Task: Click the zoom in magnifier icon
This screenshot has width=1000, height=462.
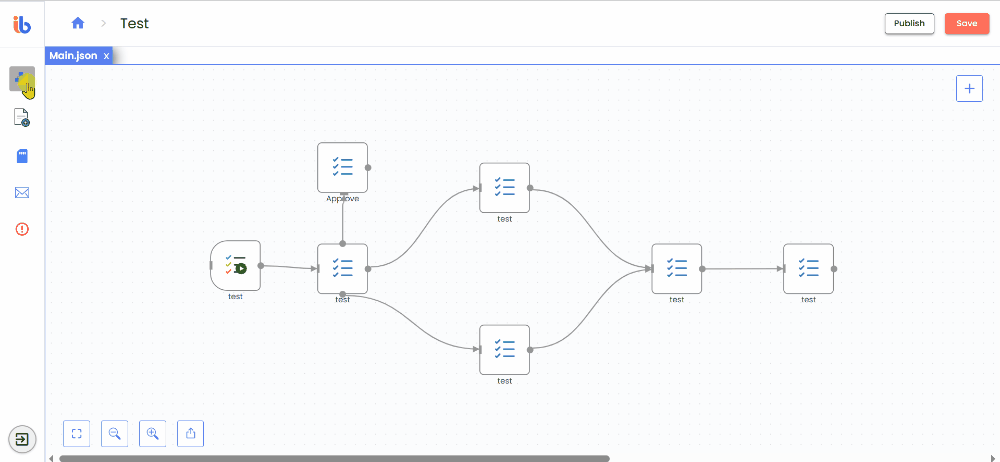Action: 152,434
